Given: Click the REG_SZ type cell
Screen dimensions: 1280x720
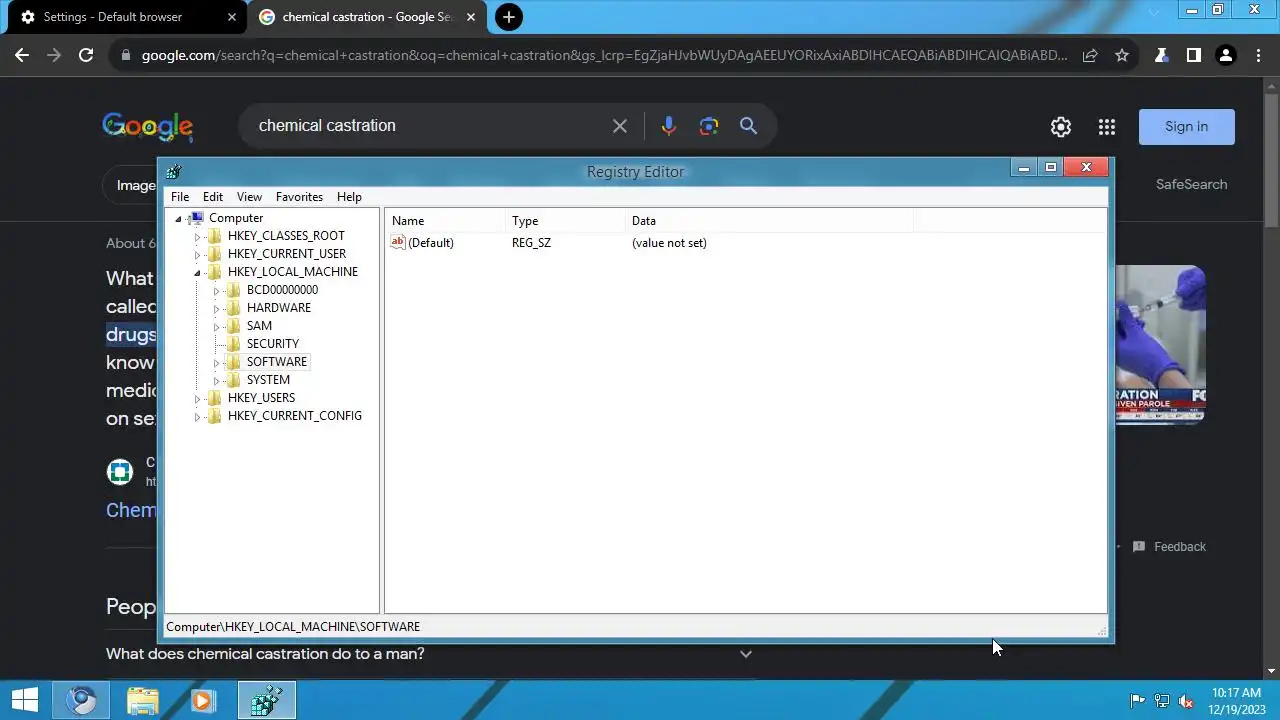Looking at the screenshot, I should (x=531, y=243).
